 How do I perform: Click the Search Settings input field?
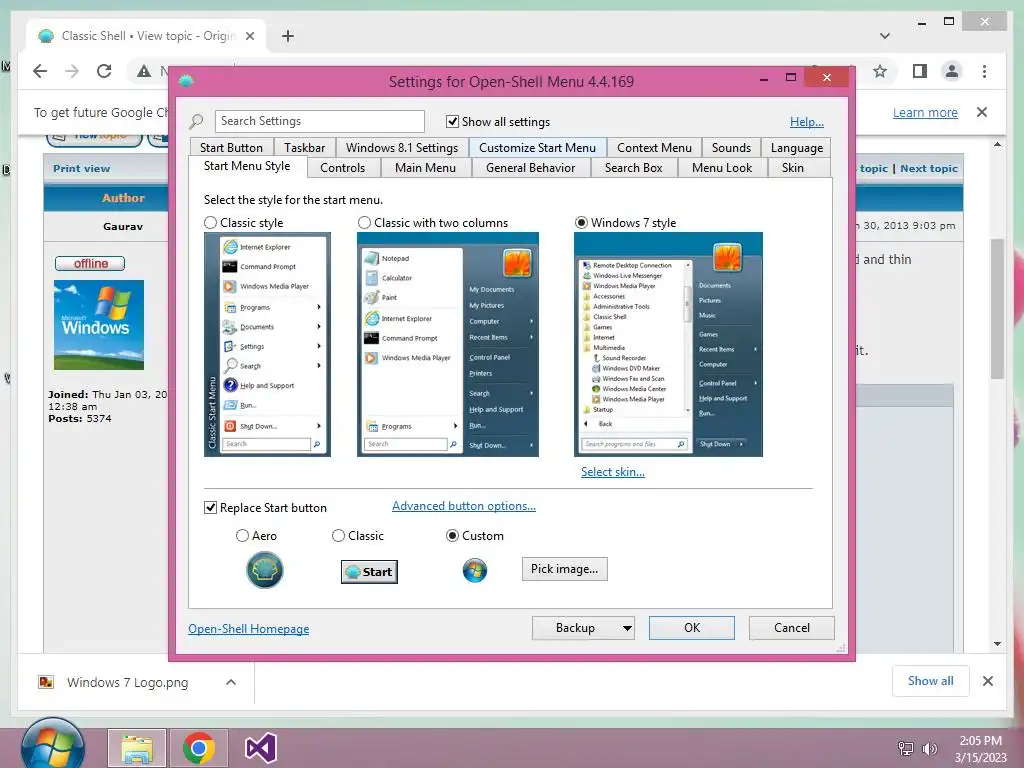(319, 121)
